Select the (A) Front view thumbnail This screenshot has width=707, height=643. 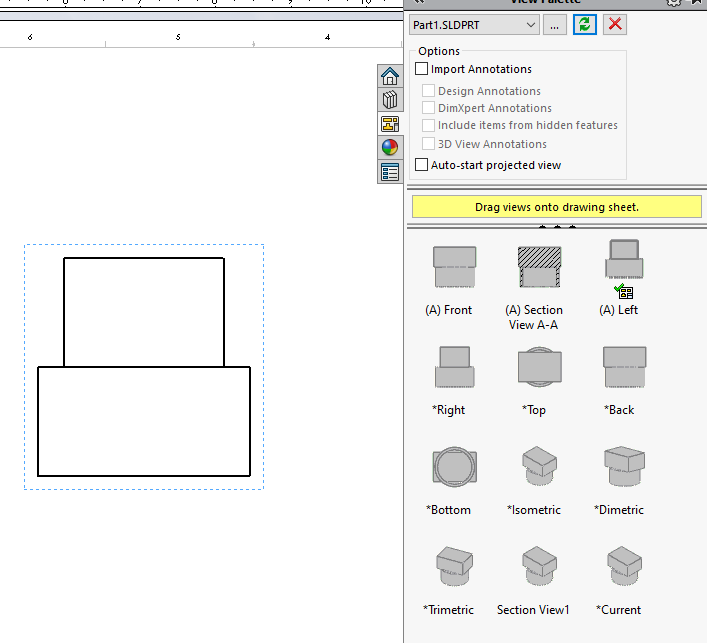[x=448, y=269]
